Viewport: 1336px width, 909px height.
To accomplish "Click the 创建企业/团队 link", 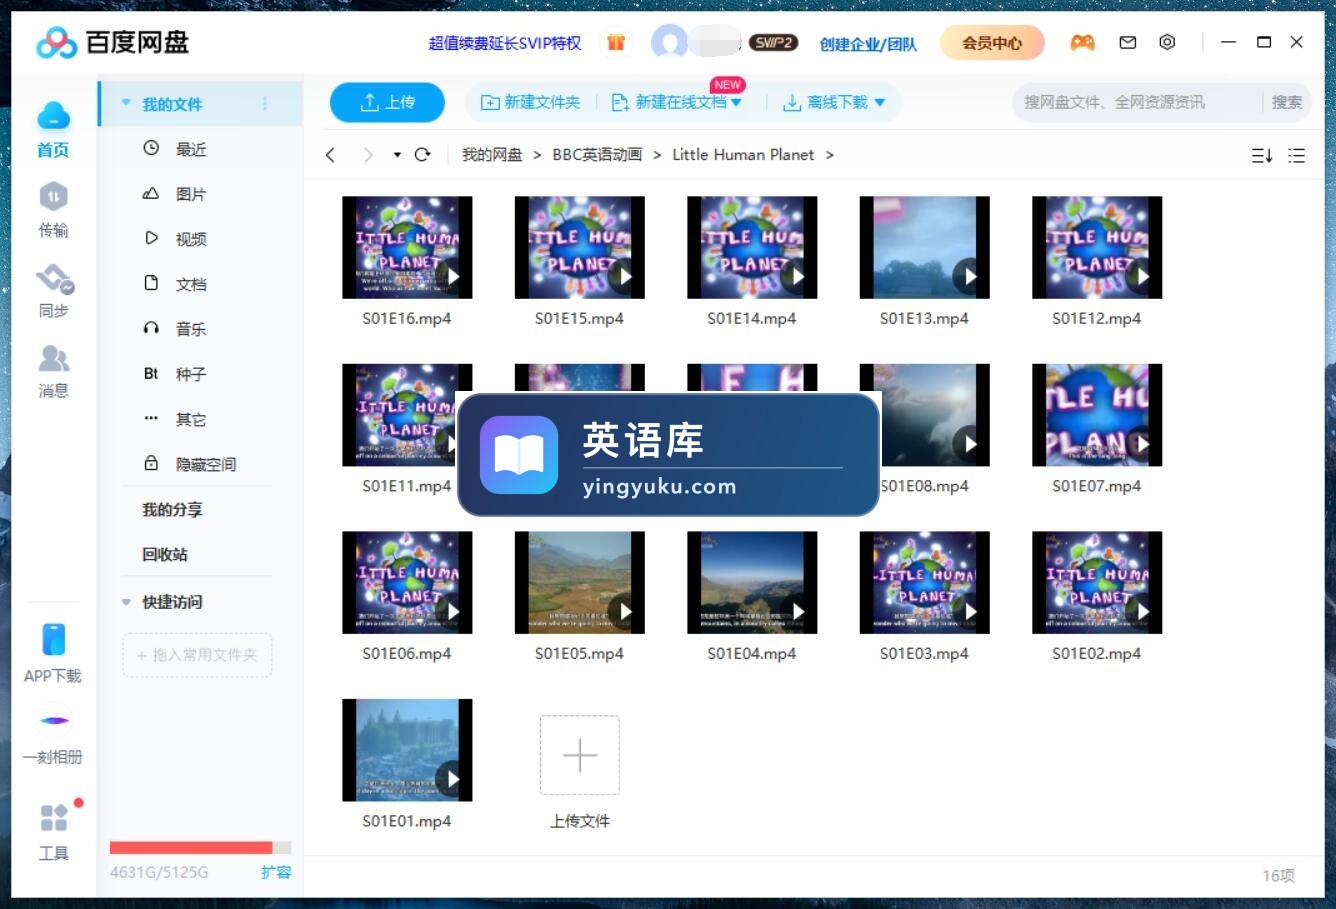I will click(x=868, y=43).
